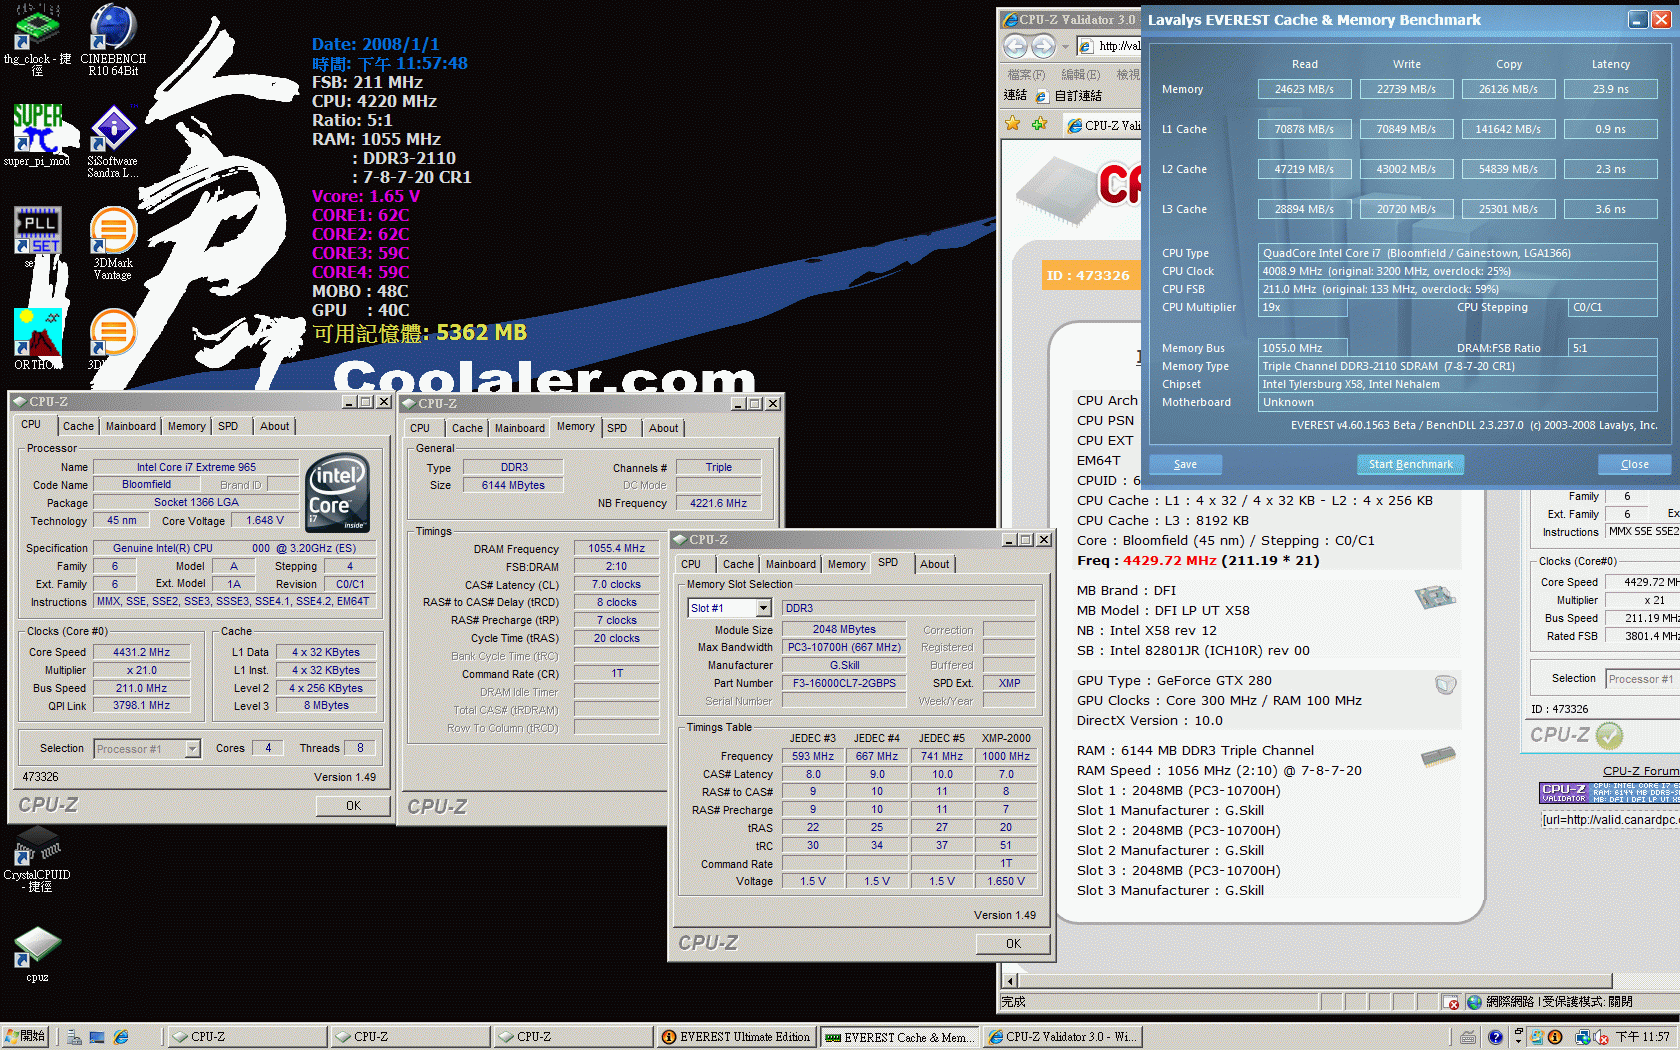Launch the cpuz desktop icon
Image resolution: width=1680 pixels, height=1050 pixels.
pos(37,955)
